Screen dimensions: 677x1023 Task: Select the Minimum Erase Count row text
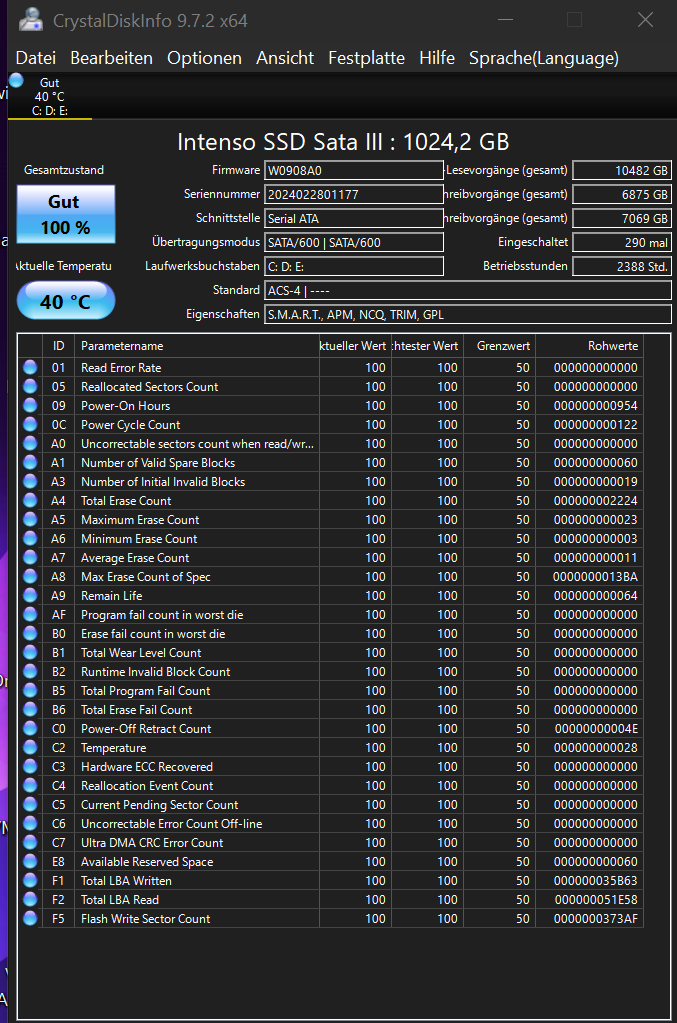click(139, 539)
